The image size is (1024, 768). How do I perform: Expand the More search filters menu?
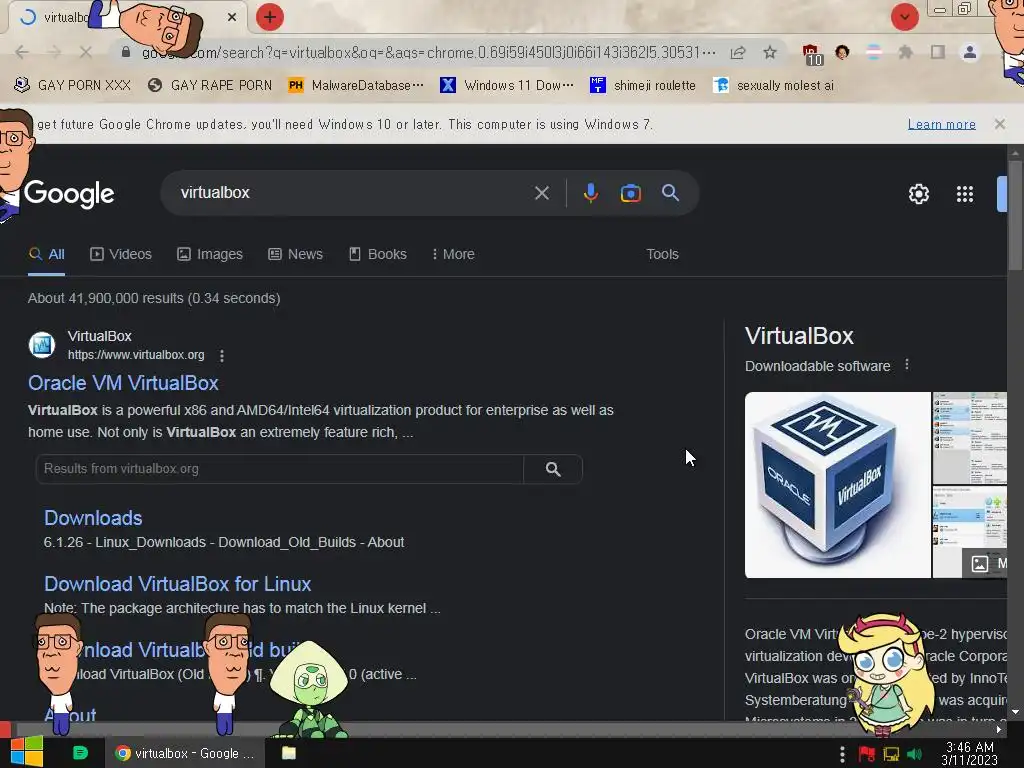coord(453,254)
